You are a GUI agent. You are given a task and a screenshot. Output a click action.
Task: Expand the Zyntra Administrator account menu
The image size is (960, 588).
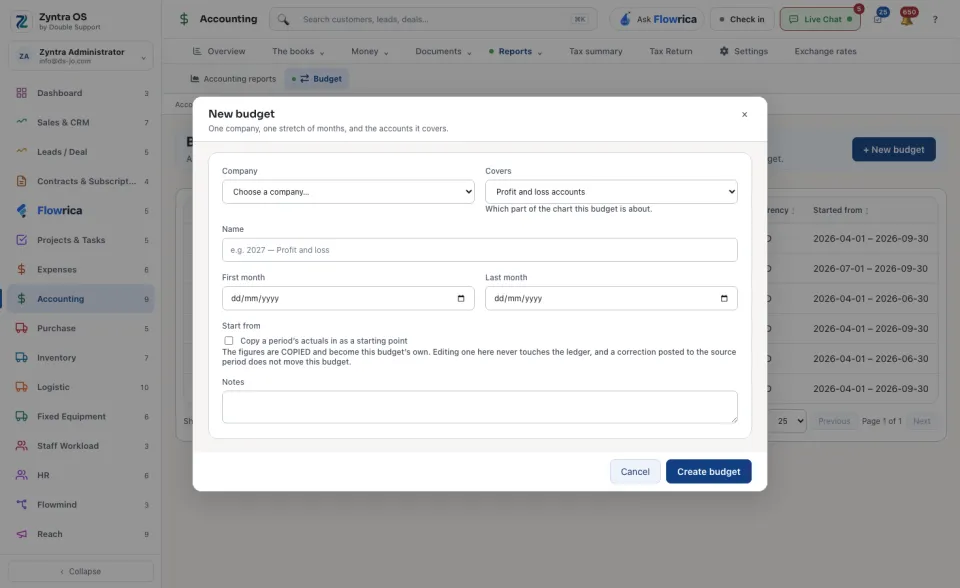[81, 56]
